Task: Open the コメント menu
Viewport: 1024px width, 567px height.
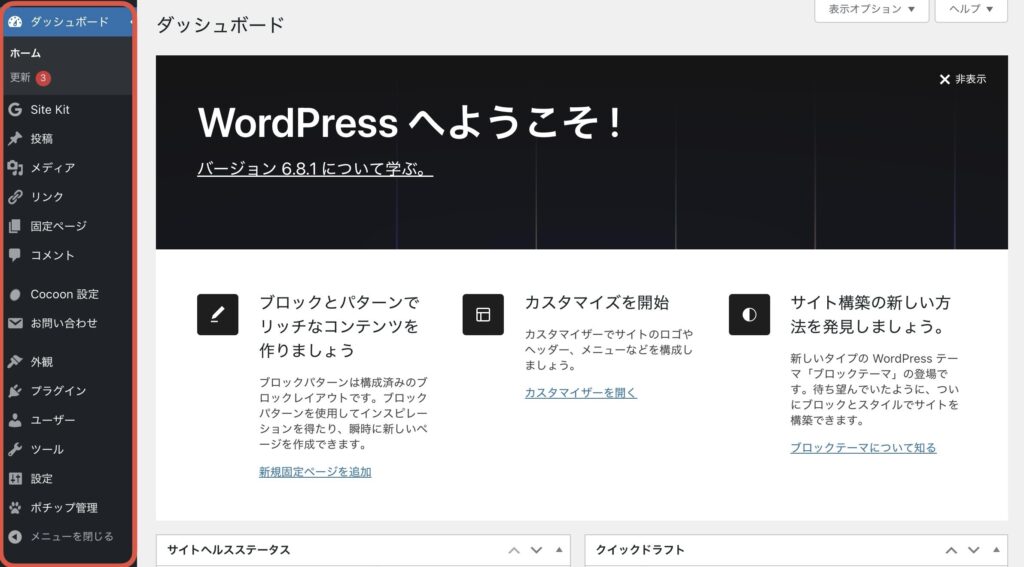Action: coord(68,255)
